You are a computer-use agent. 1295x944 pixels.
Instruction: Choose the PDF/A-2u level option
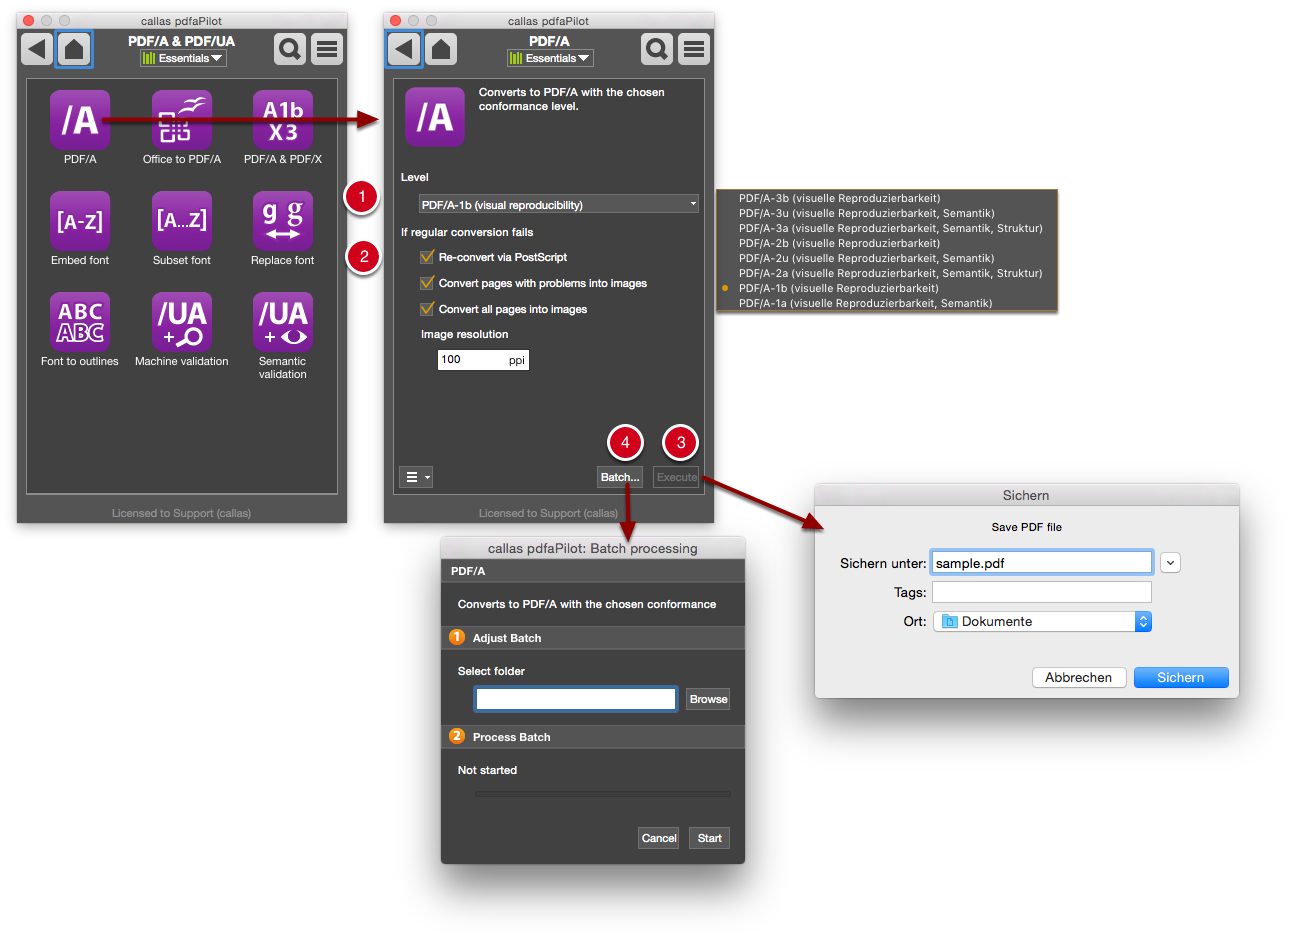[x=867, y=258]
